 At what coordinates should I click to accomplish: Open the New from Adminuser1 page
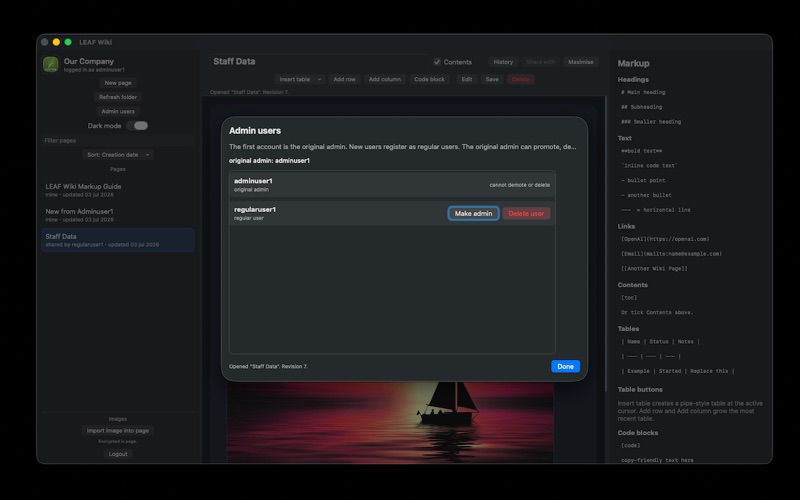point(118,215)
